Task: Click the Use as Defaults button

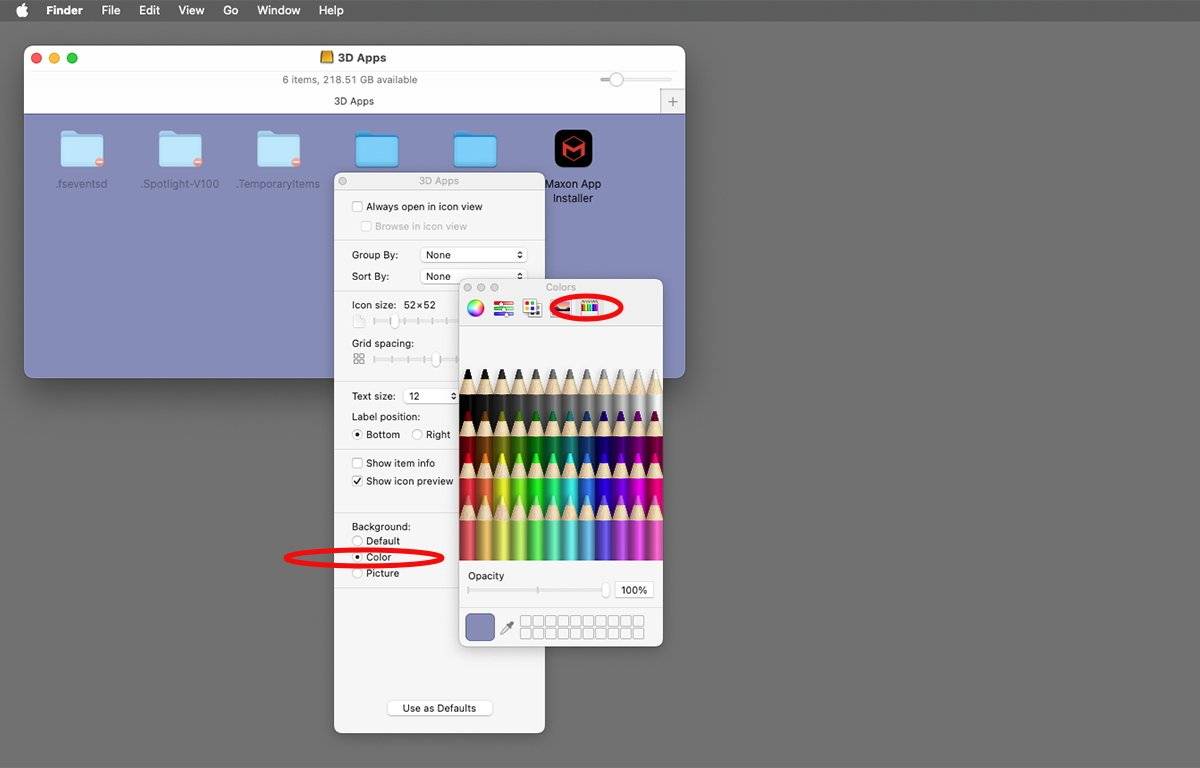Action: tap(440, 708)
